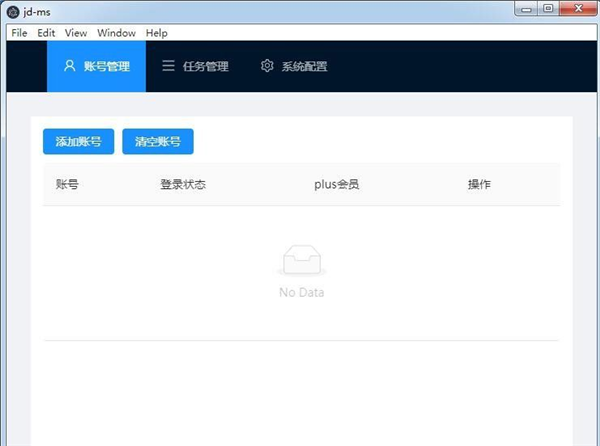
Task: Click the 添加账号 button
Action: pos(78,142)
